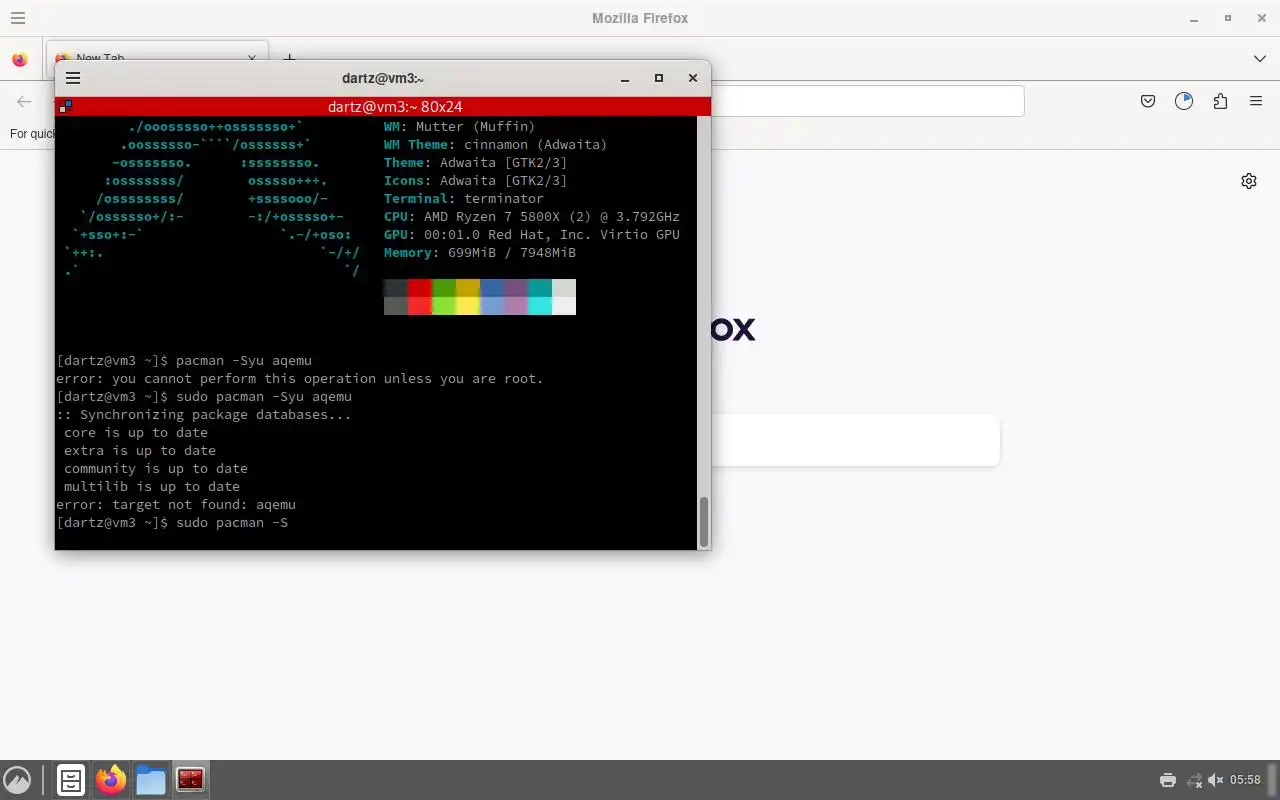Click the 'you cannot perform this operation' error

click(300, 379)
